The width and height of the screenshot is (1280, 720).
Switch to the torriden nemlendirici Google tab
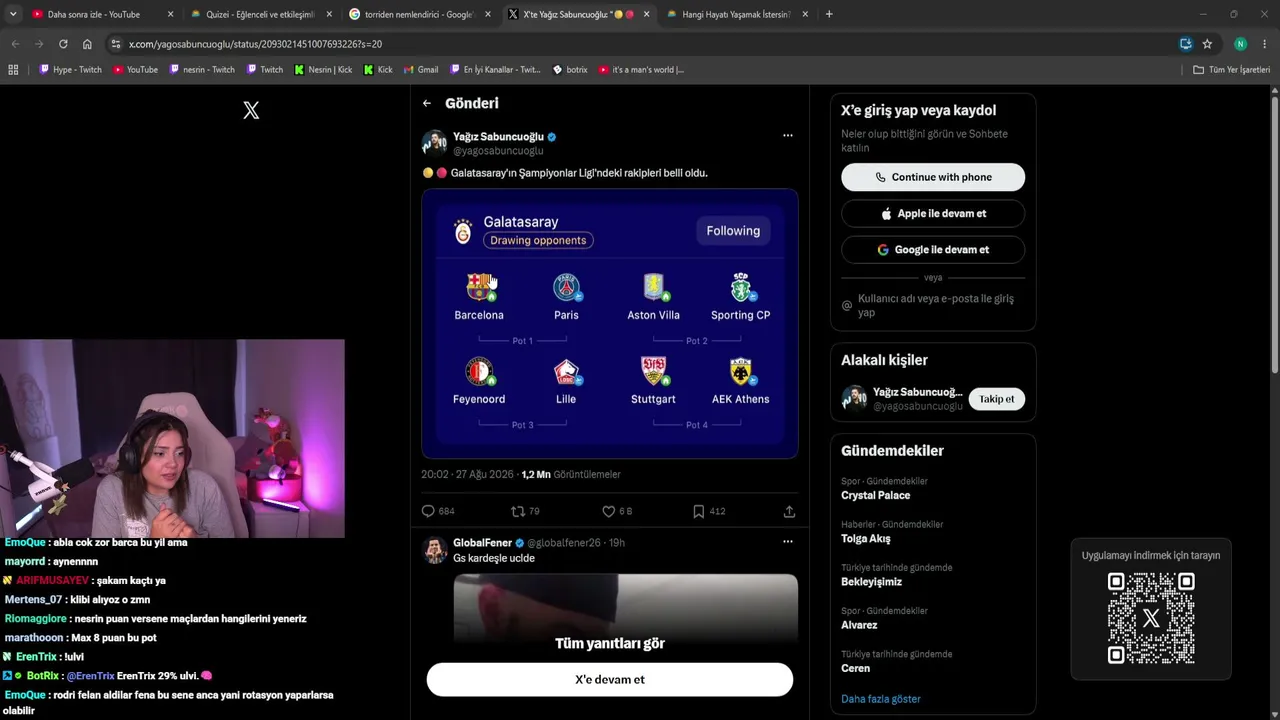click(x=418, y=14)
